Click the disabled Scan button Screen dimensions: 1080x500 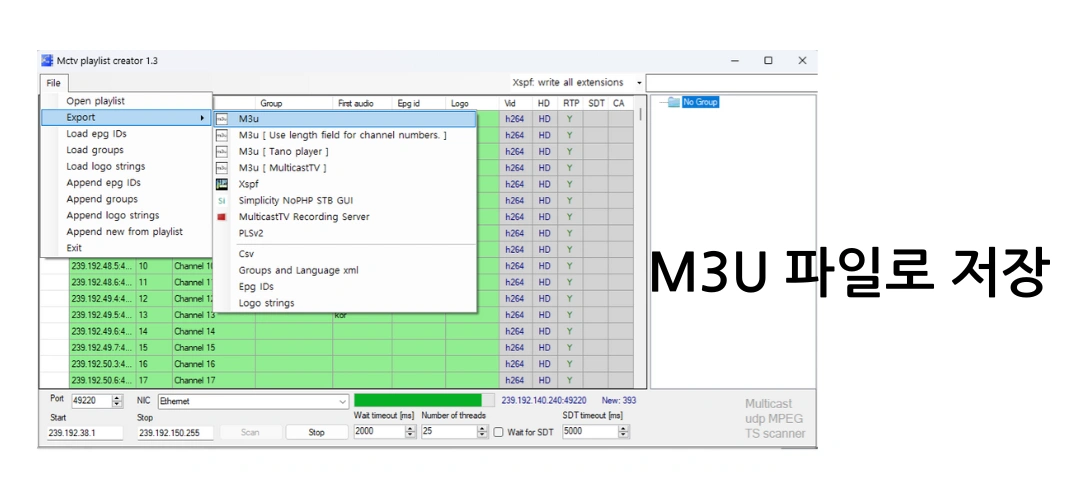250,433
